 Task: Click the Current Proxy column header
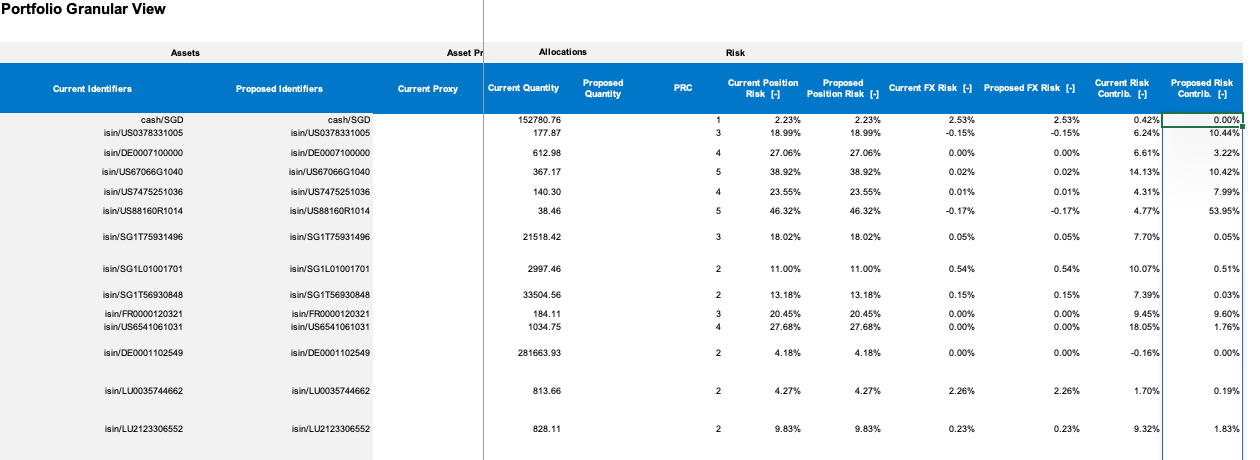[427, 89]
